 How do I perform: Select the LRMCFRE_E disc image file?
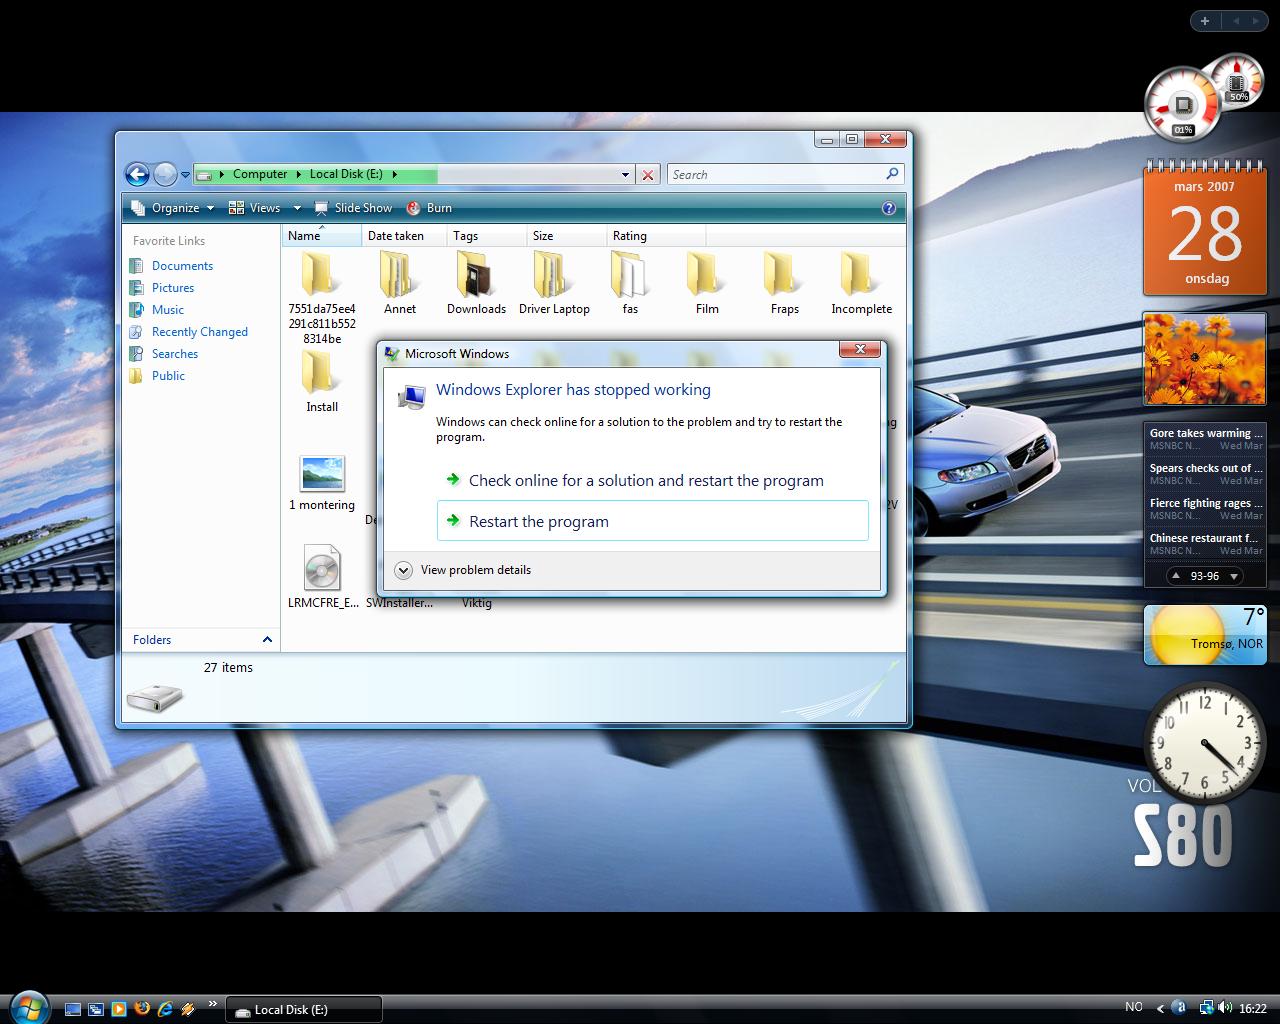coord(322,577)
